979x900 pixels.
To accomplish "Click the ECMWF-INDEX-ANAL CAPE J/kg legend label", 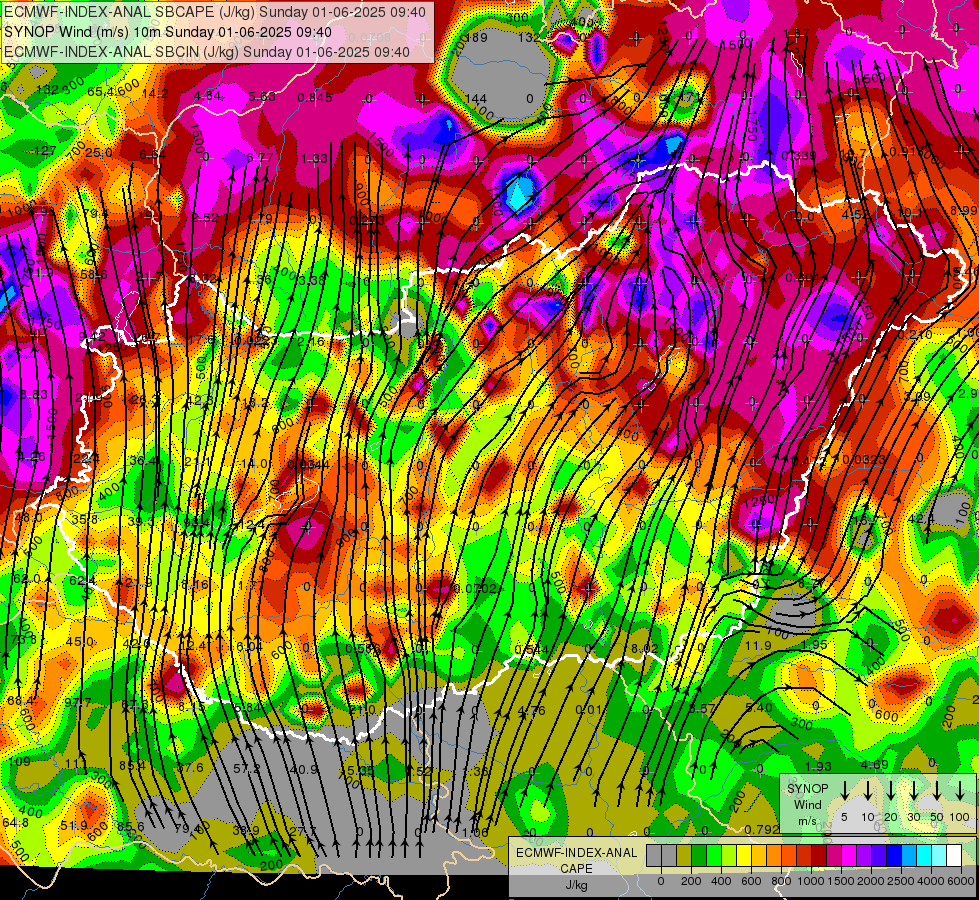I will (576, 869).
